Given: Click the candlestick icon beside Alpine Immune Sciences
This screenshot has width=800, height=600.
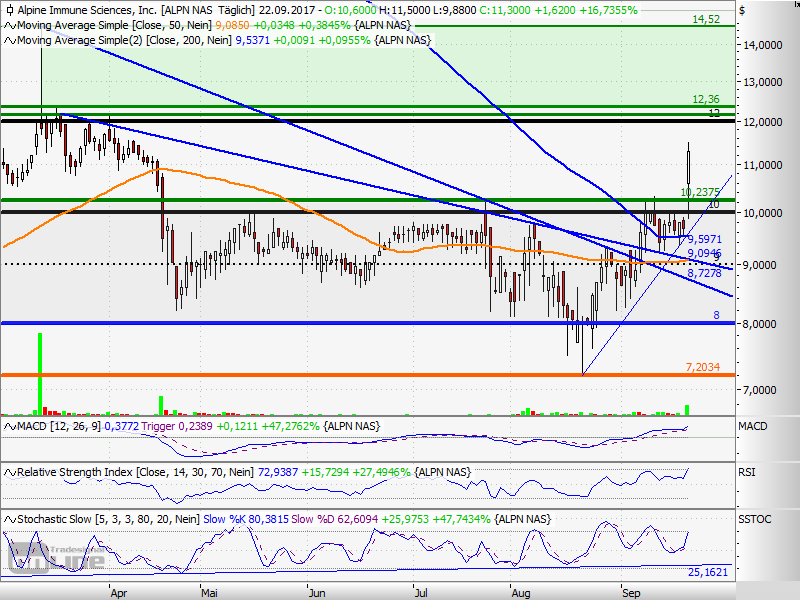Looking at the screenshot, I should pyautogui.click(x=9, y=9).
